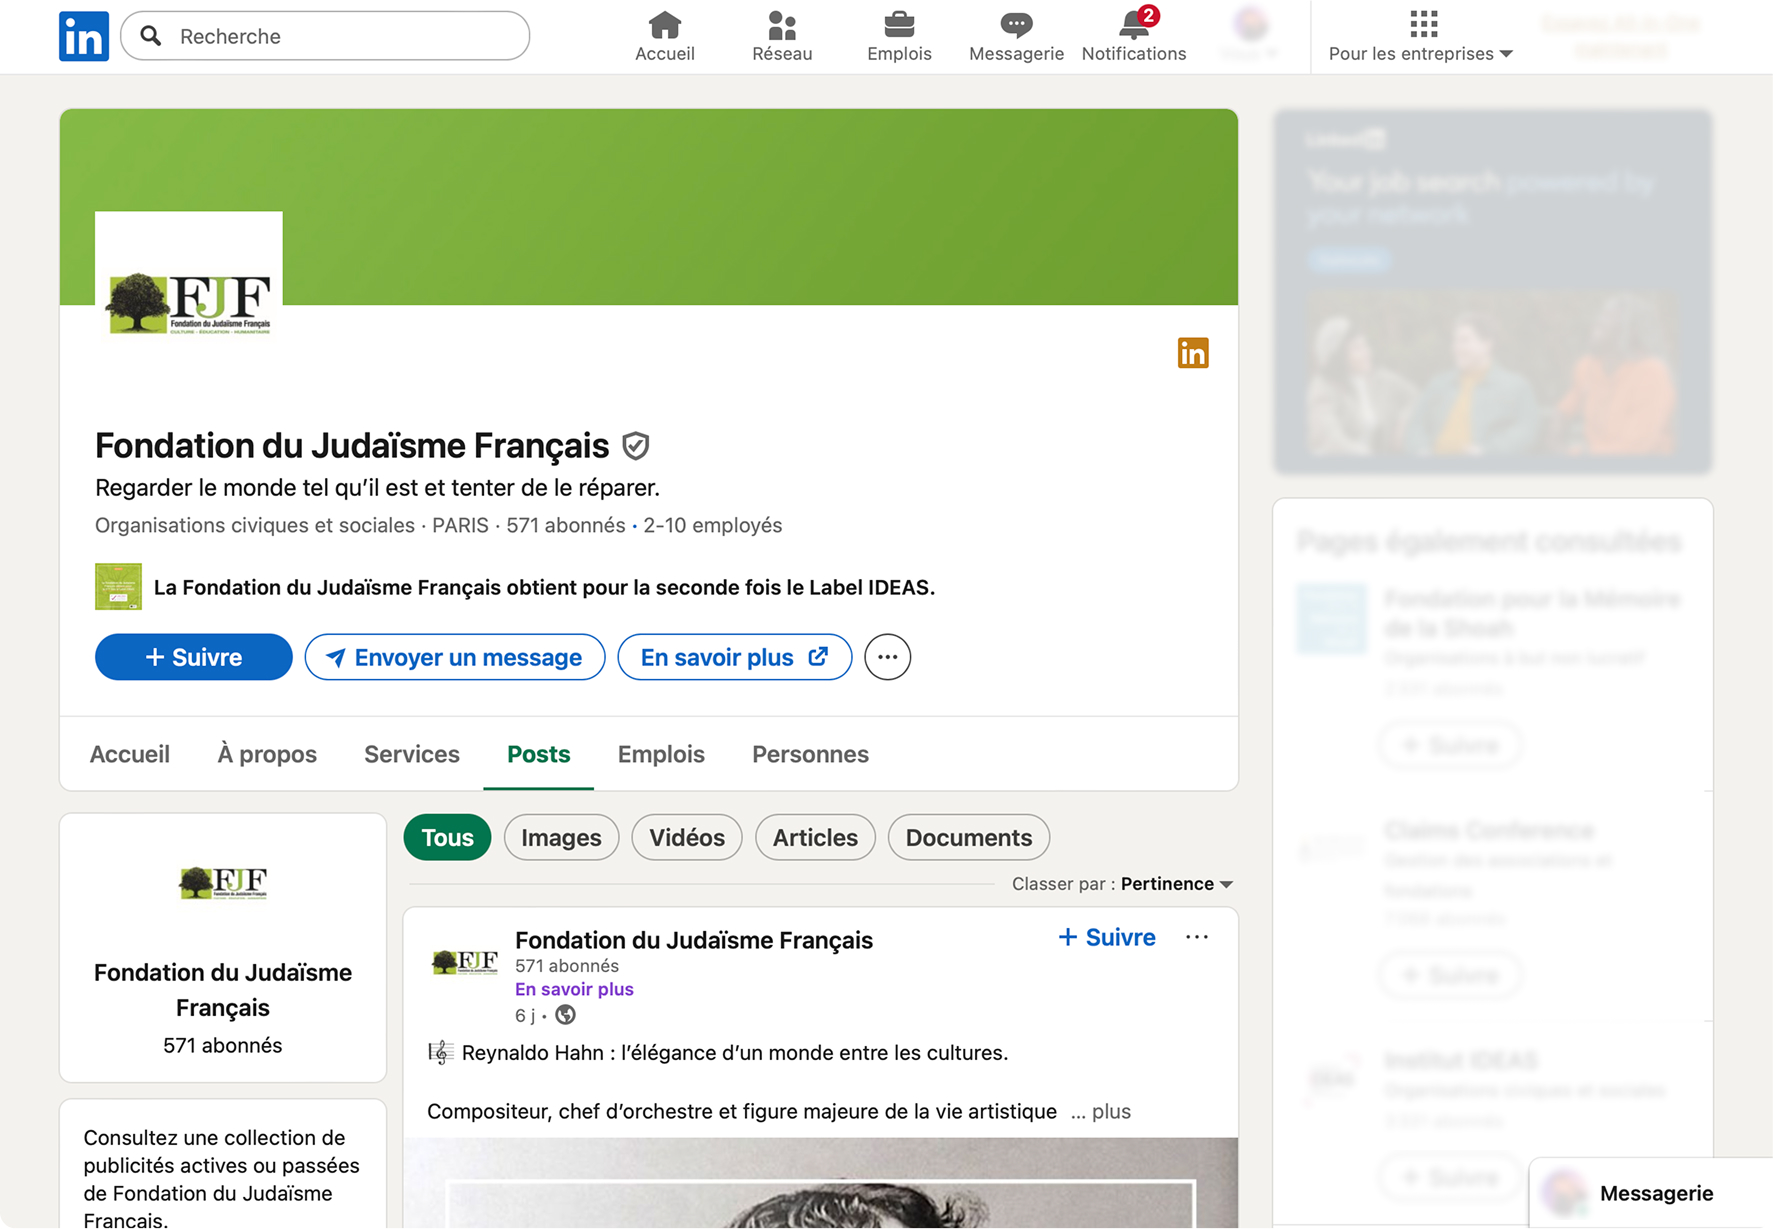Open the Emplois briefcase icon

point(899,24)
